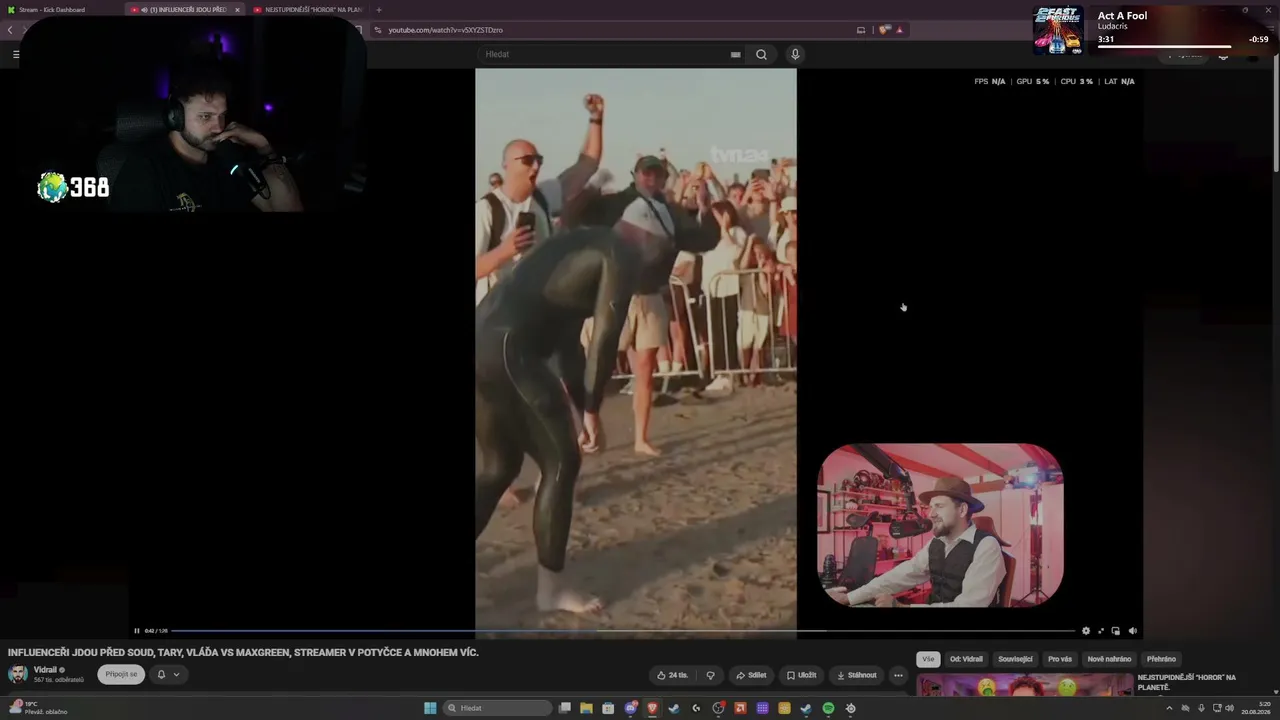
Task: Click the taskbar Hledat search box
Action: click(497, 708)
